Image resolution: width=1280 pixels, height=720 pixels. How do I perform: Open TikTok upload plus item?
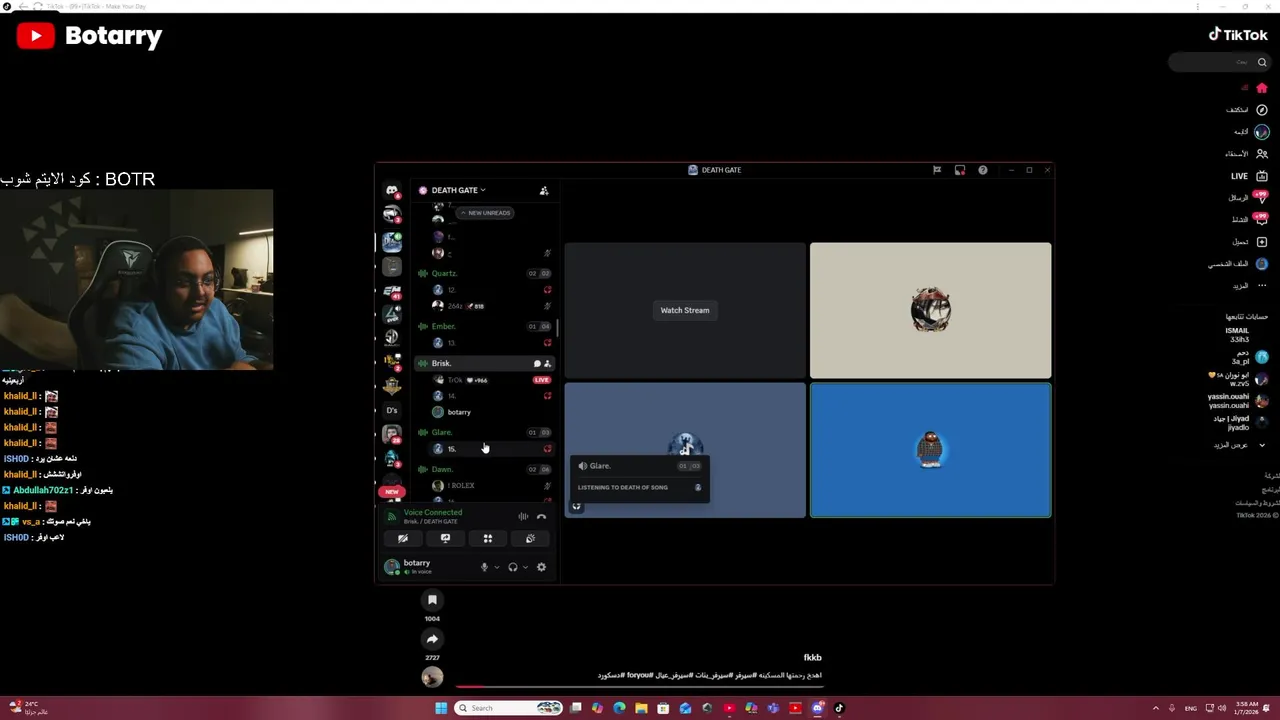coord(1250,242)
